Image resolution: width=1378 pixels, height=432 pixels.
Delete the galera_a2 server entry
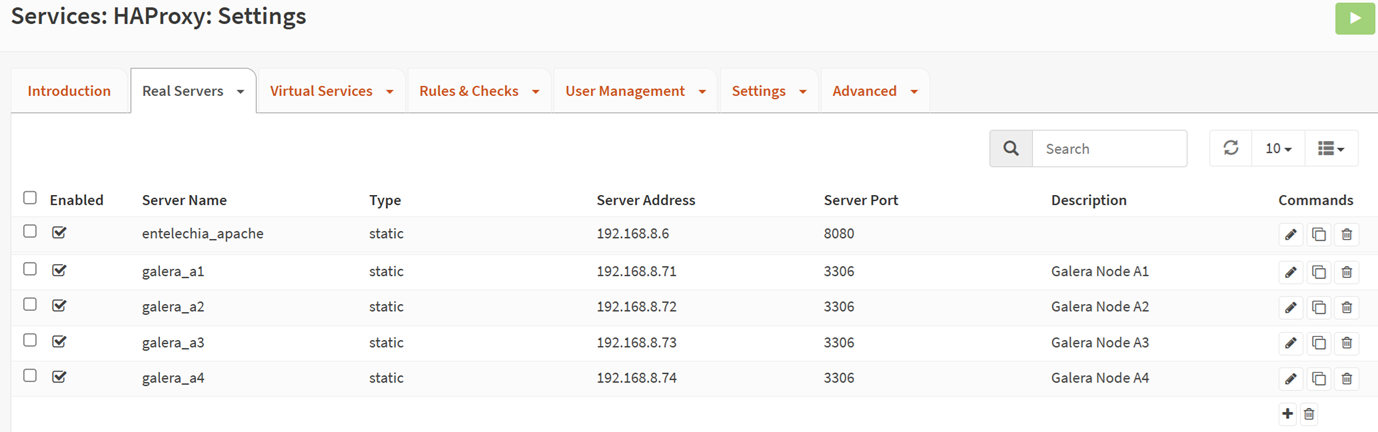click(x=1346, y=307)
